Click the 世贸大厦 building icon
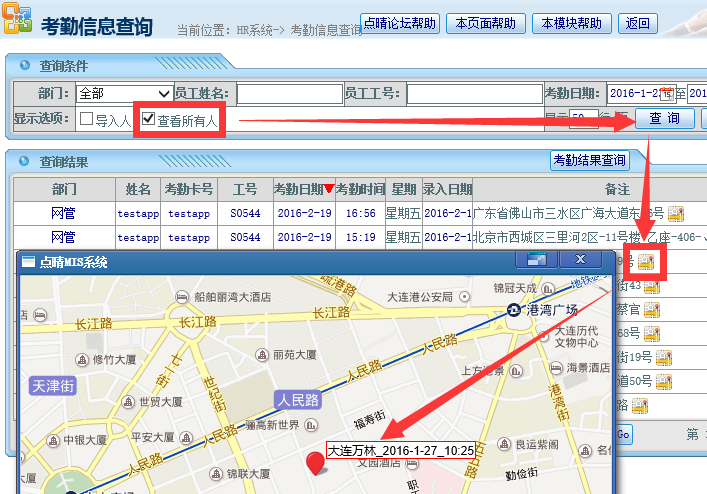Screen dimensions: 707x494 [128, 402]
